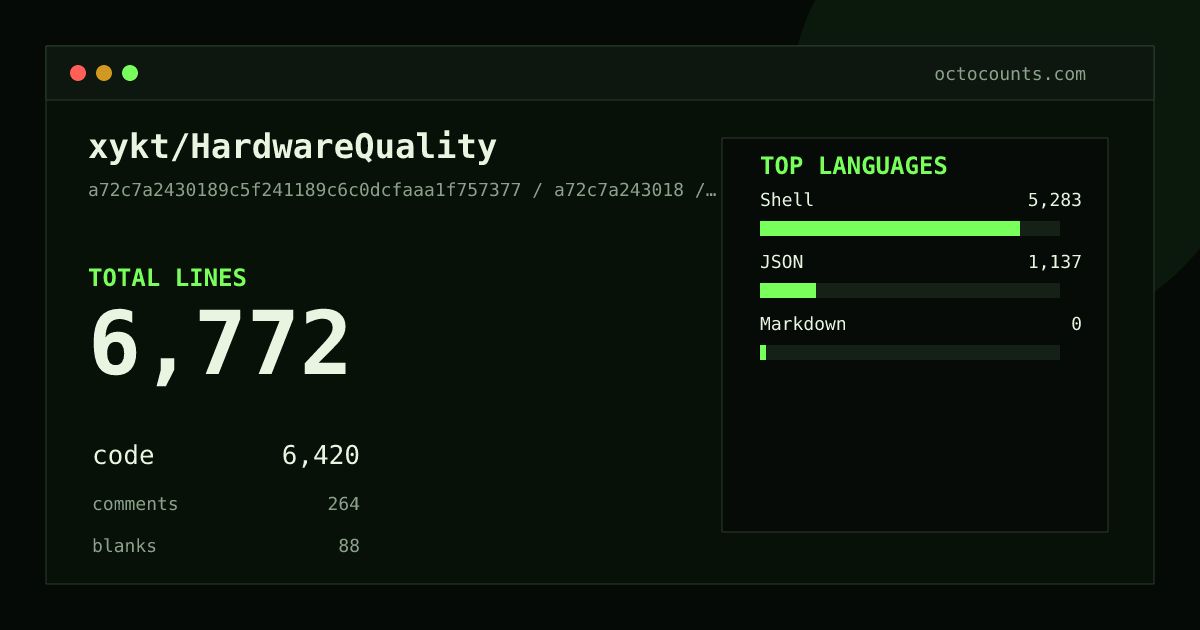Click the Shell progress bar

910,228
